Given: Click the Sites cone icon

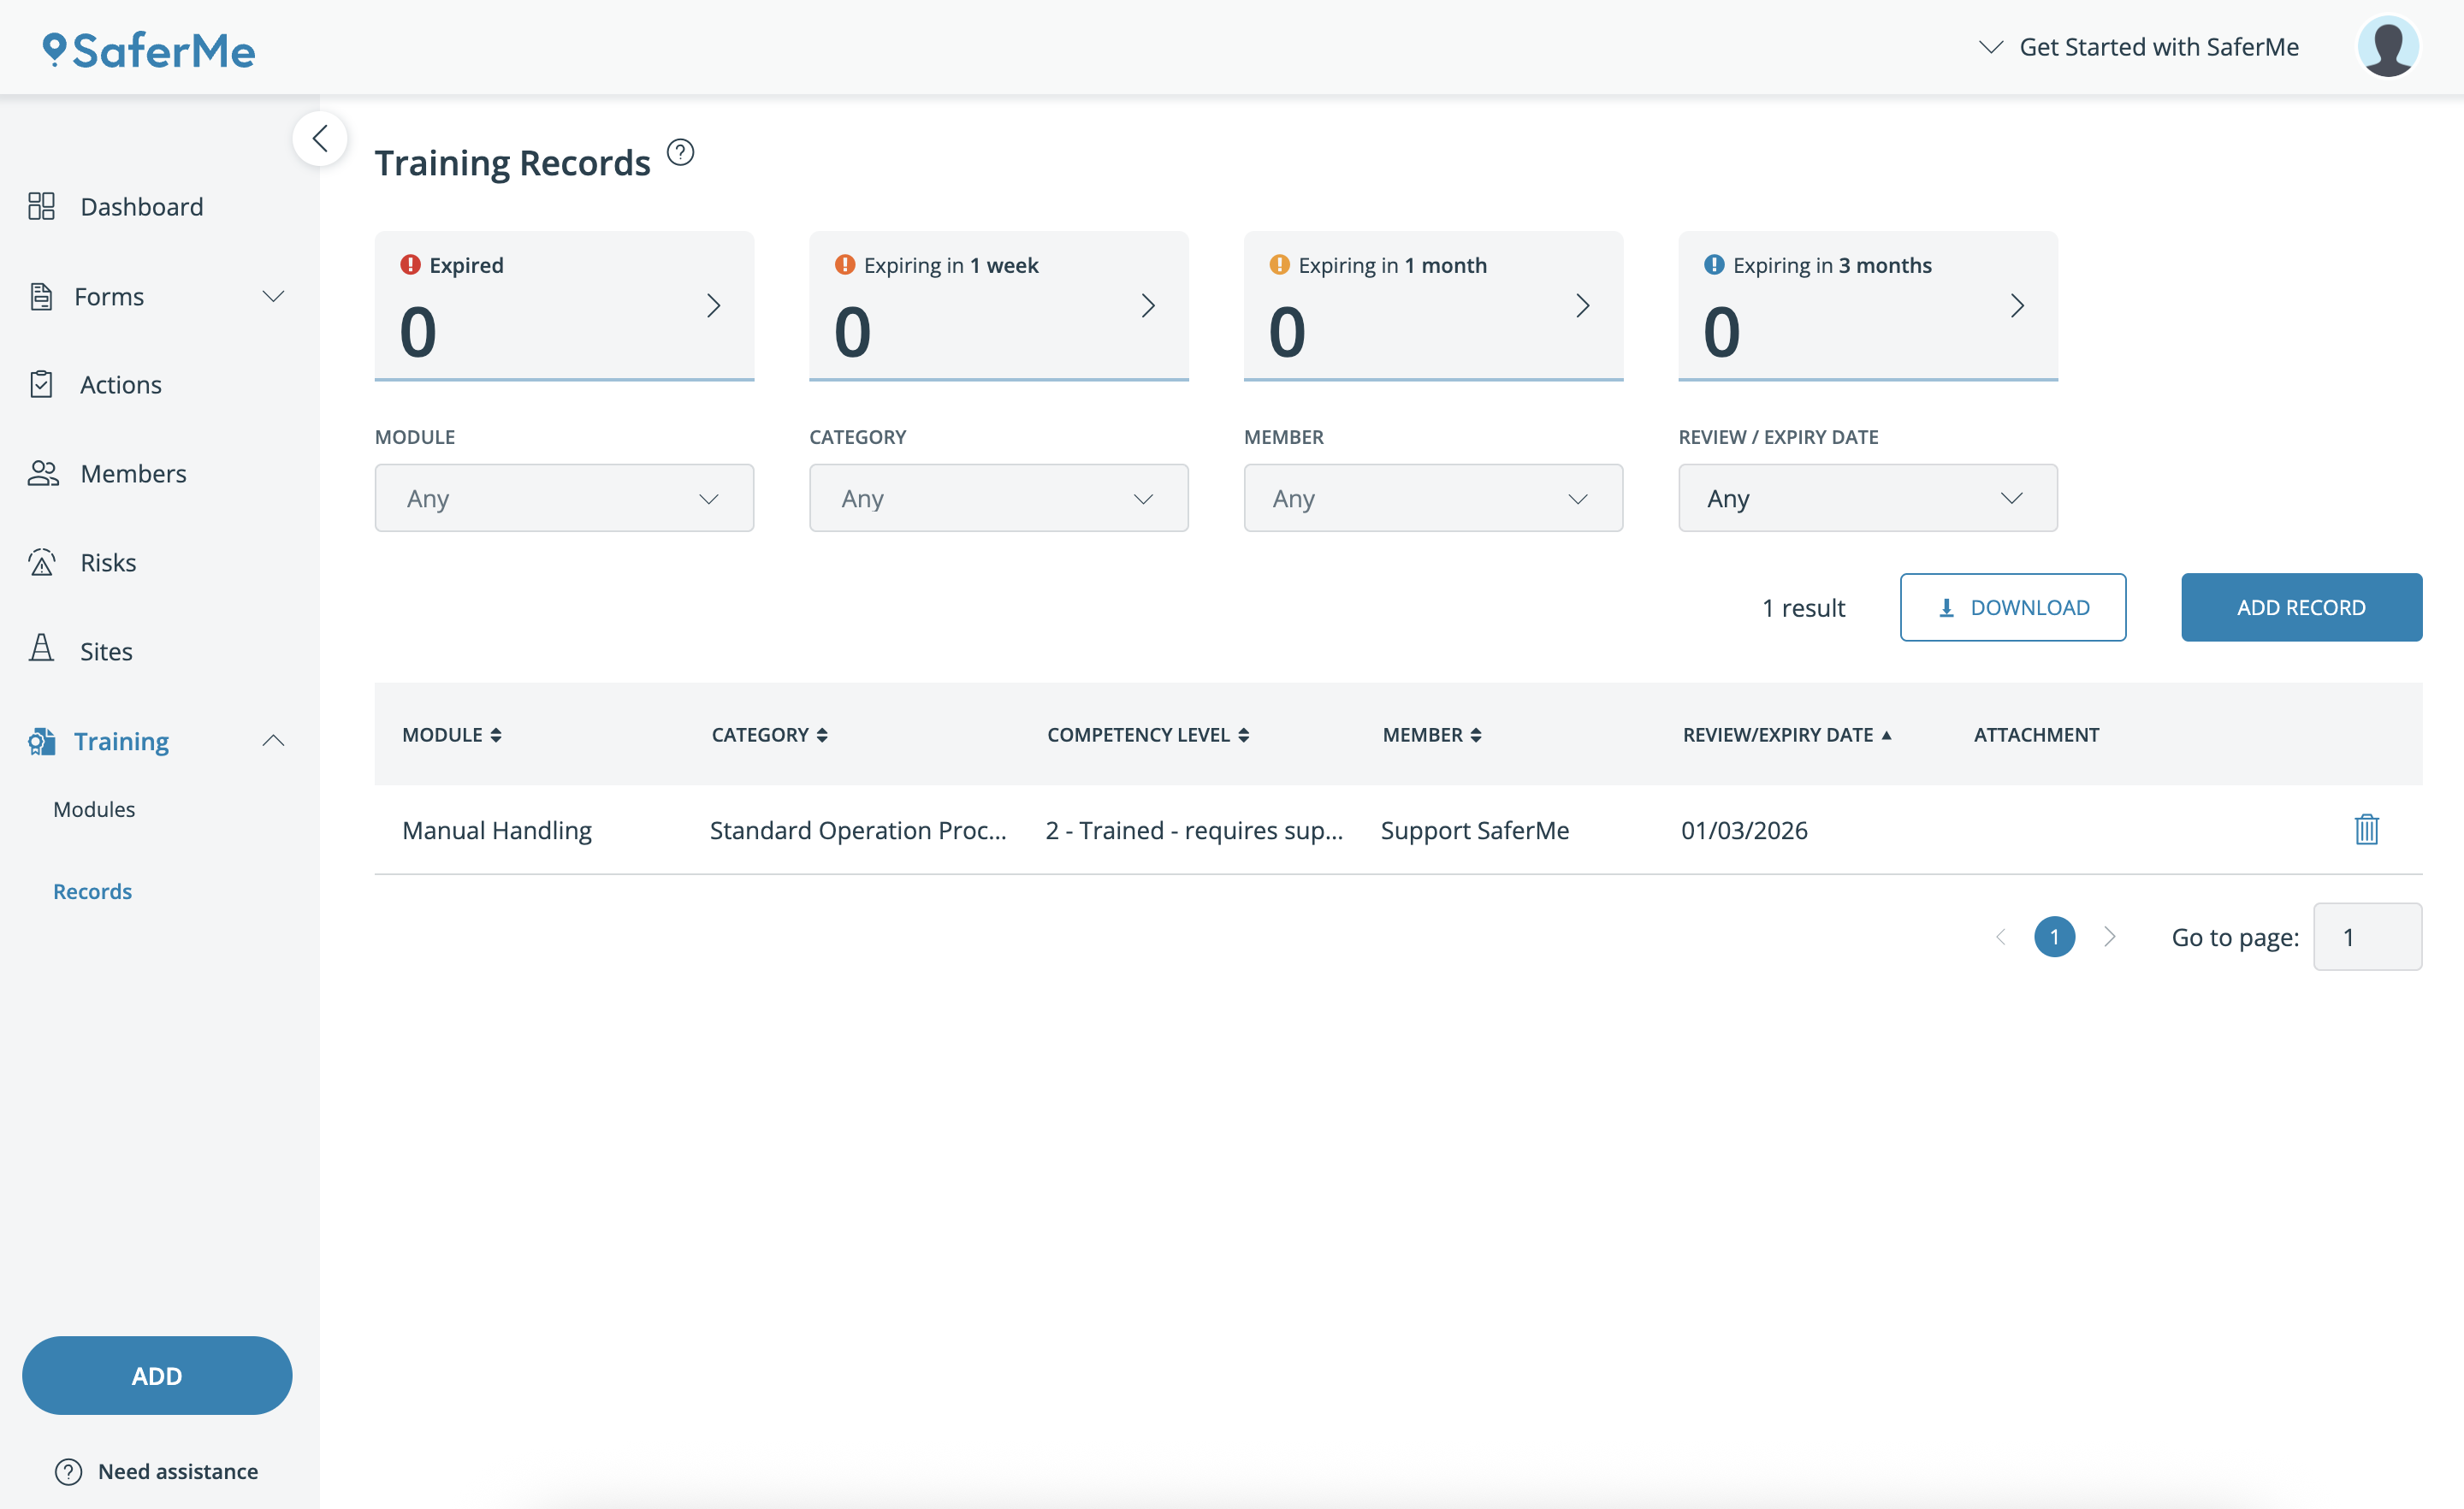Looking at the screenshot, I should click(x=41, y=650).
